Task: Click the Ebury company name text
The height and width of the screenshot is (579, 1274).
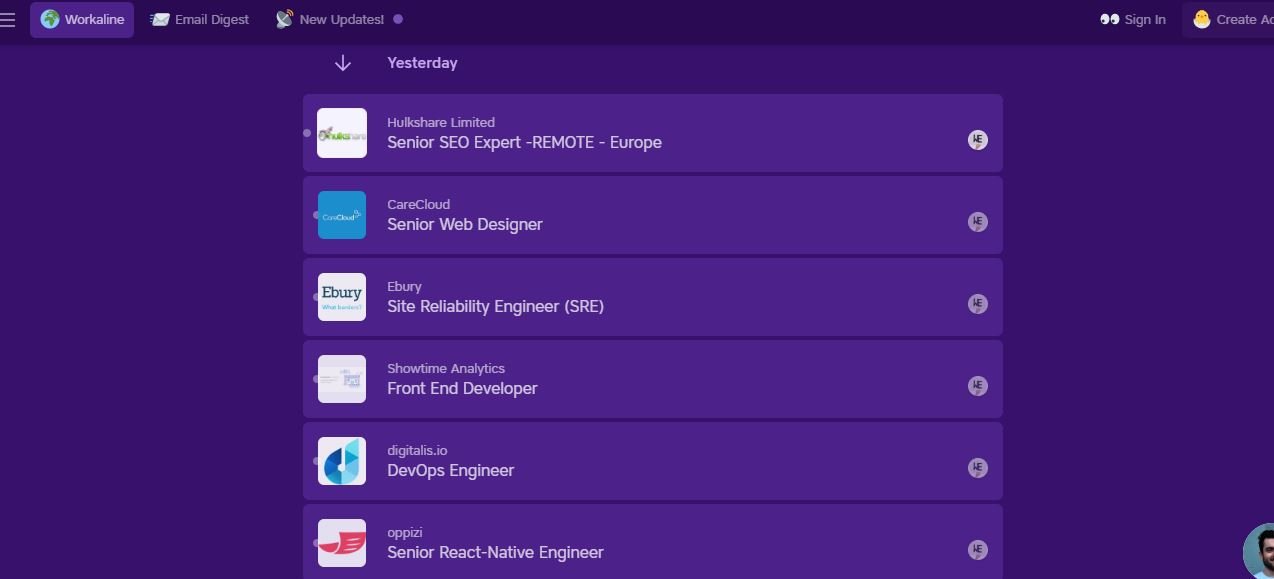Action: pos(404,286)
